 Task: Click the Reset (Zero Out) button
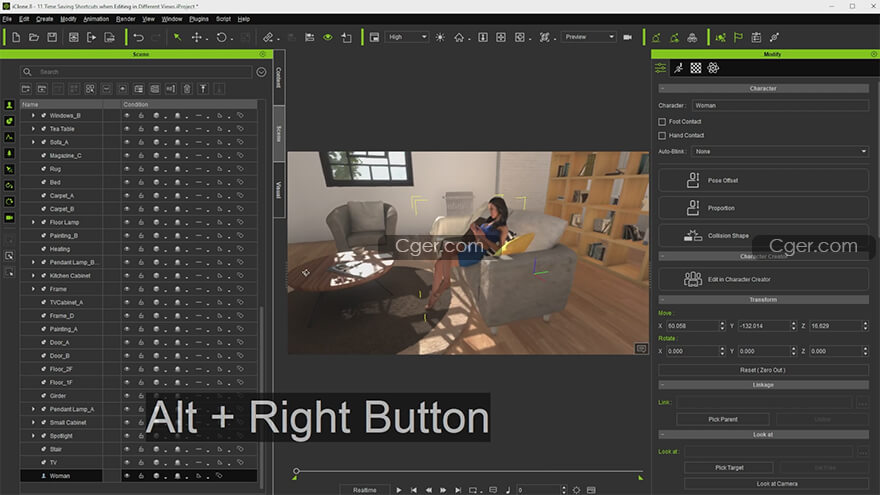click(x=763, y=370)
